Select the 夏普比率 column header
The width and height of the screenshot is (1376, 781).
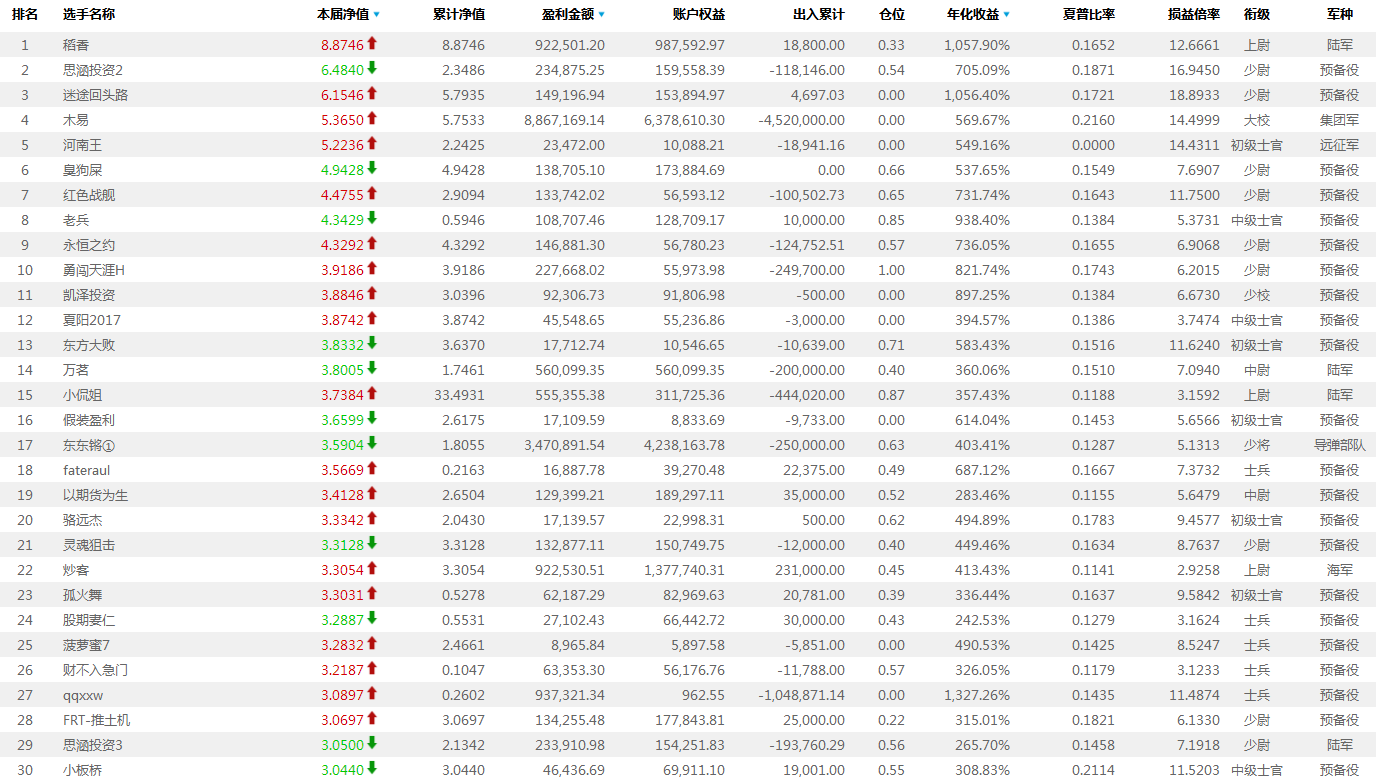(x=1089, y=15)
